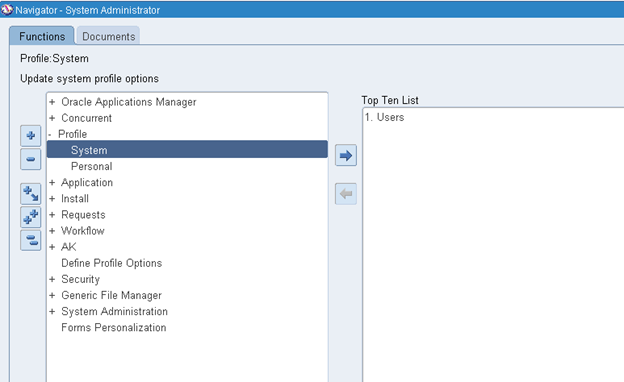
Task: Click Expand All Children button with arrow
Action: pyautogui.click(x=31, y=194)
